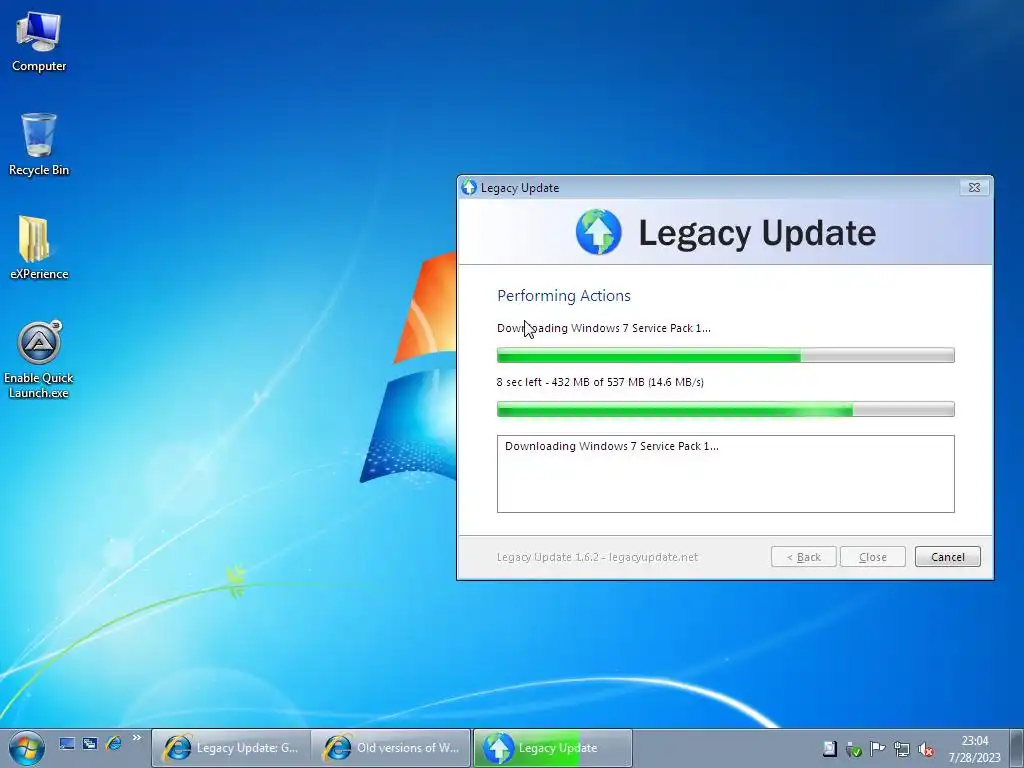This screenshot has width=1024, height=768.
Task: Click the Legacy Update title bar icon
Action: [469, 187]
